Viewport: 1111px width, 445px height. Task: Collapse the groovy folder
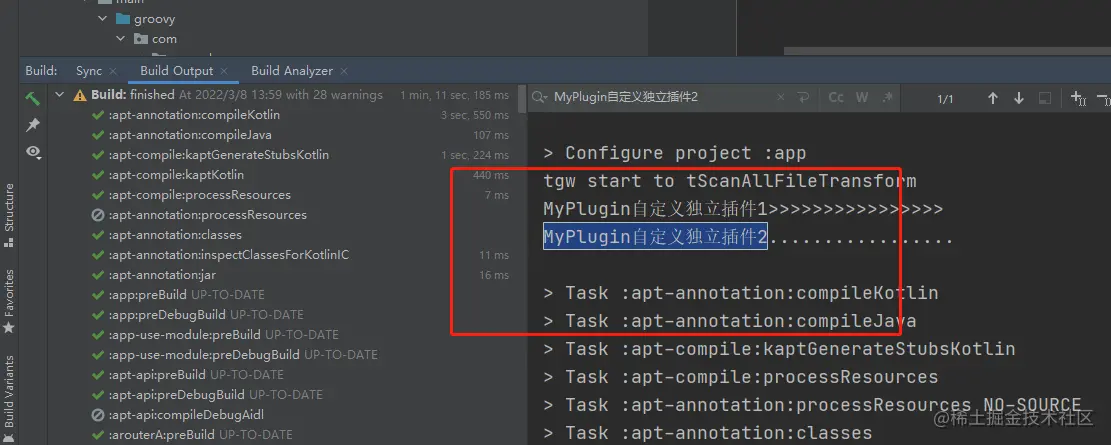click(103, 19)
